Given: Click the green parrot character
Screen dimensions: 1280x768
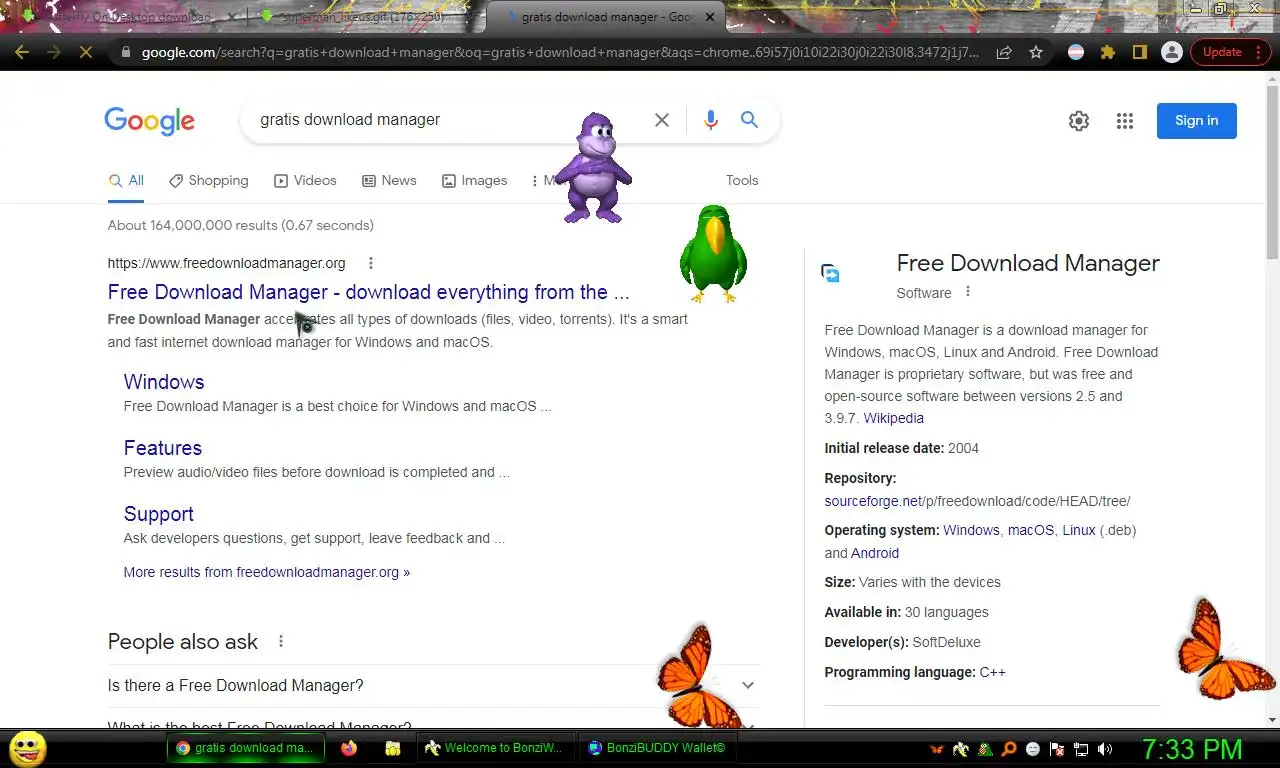Looking at the screenshot, I should 713,254.
